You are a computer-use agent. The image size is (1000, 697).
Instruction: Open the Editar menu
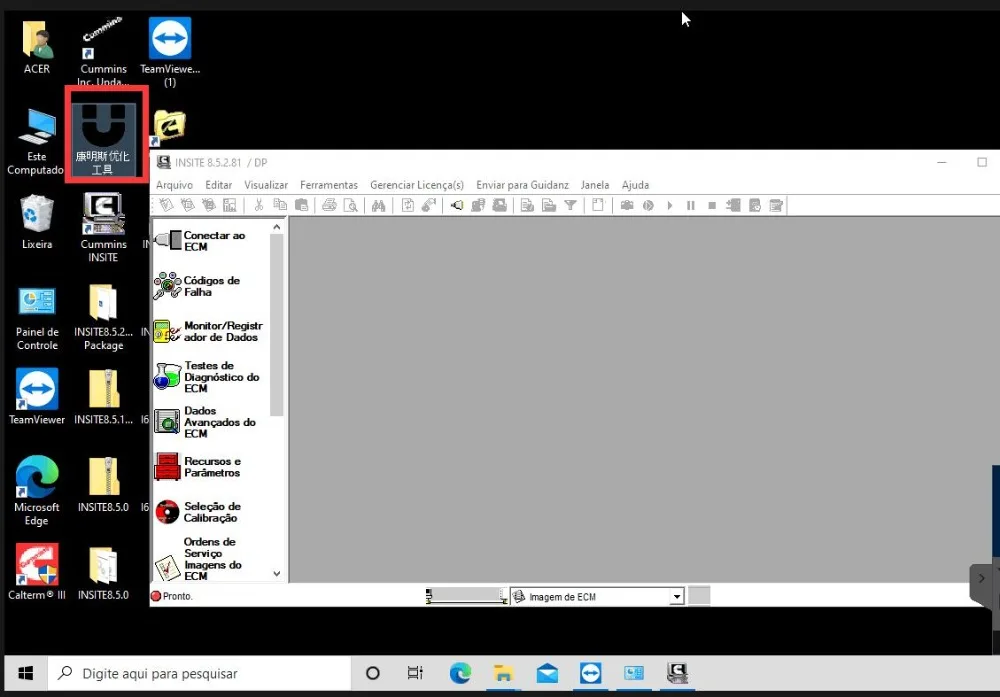point(218,185)
